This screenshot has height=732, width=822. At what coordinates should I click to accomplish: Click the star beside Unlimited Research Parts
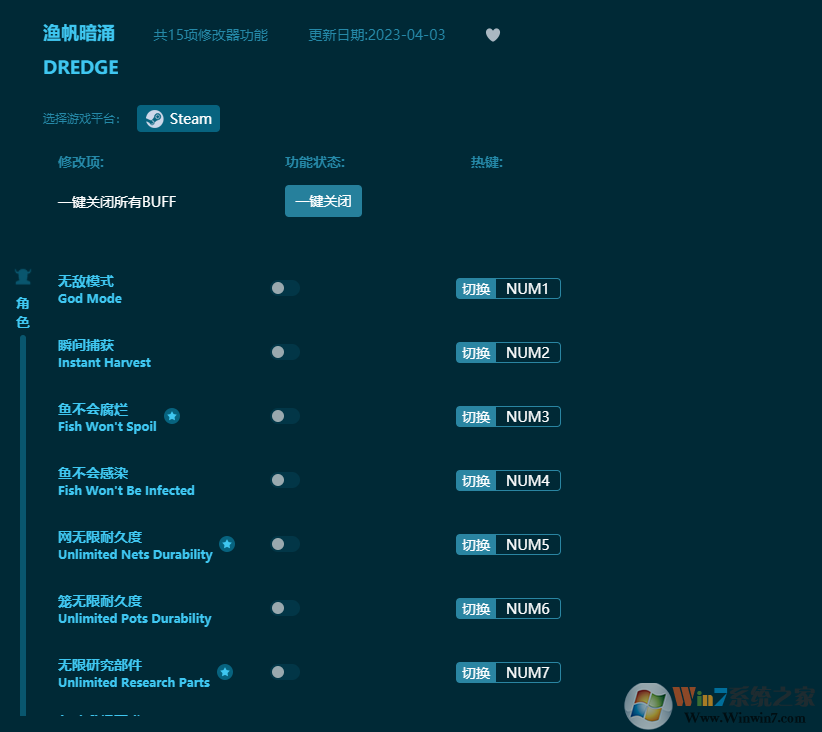tap(224, 672)
